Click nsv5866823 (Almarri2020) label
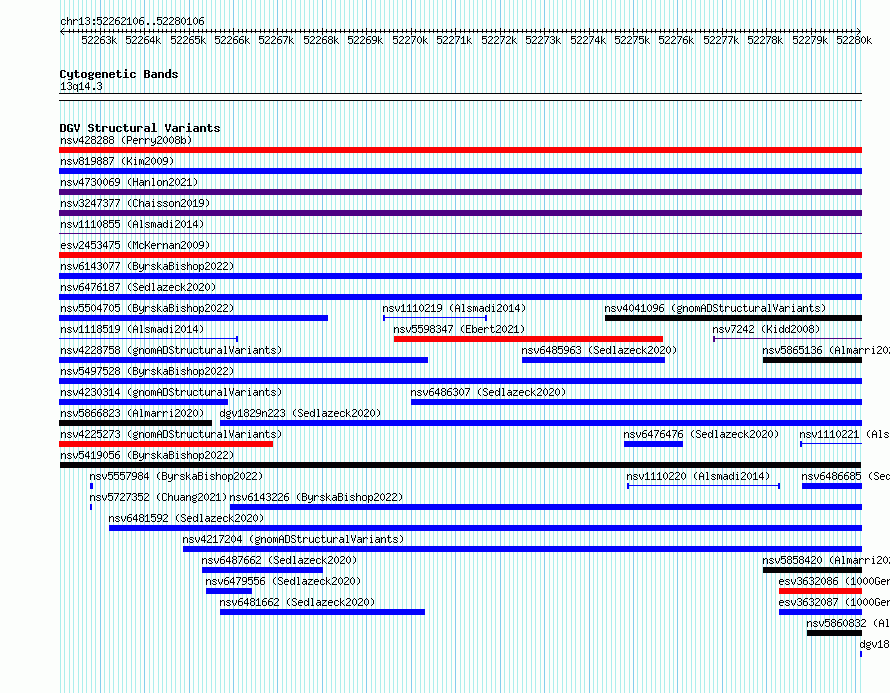The width and height of the screenshot is (890, 693). (132, 413)
